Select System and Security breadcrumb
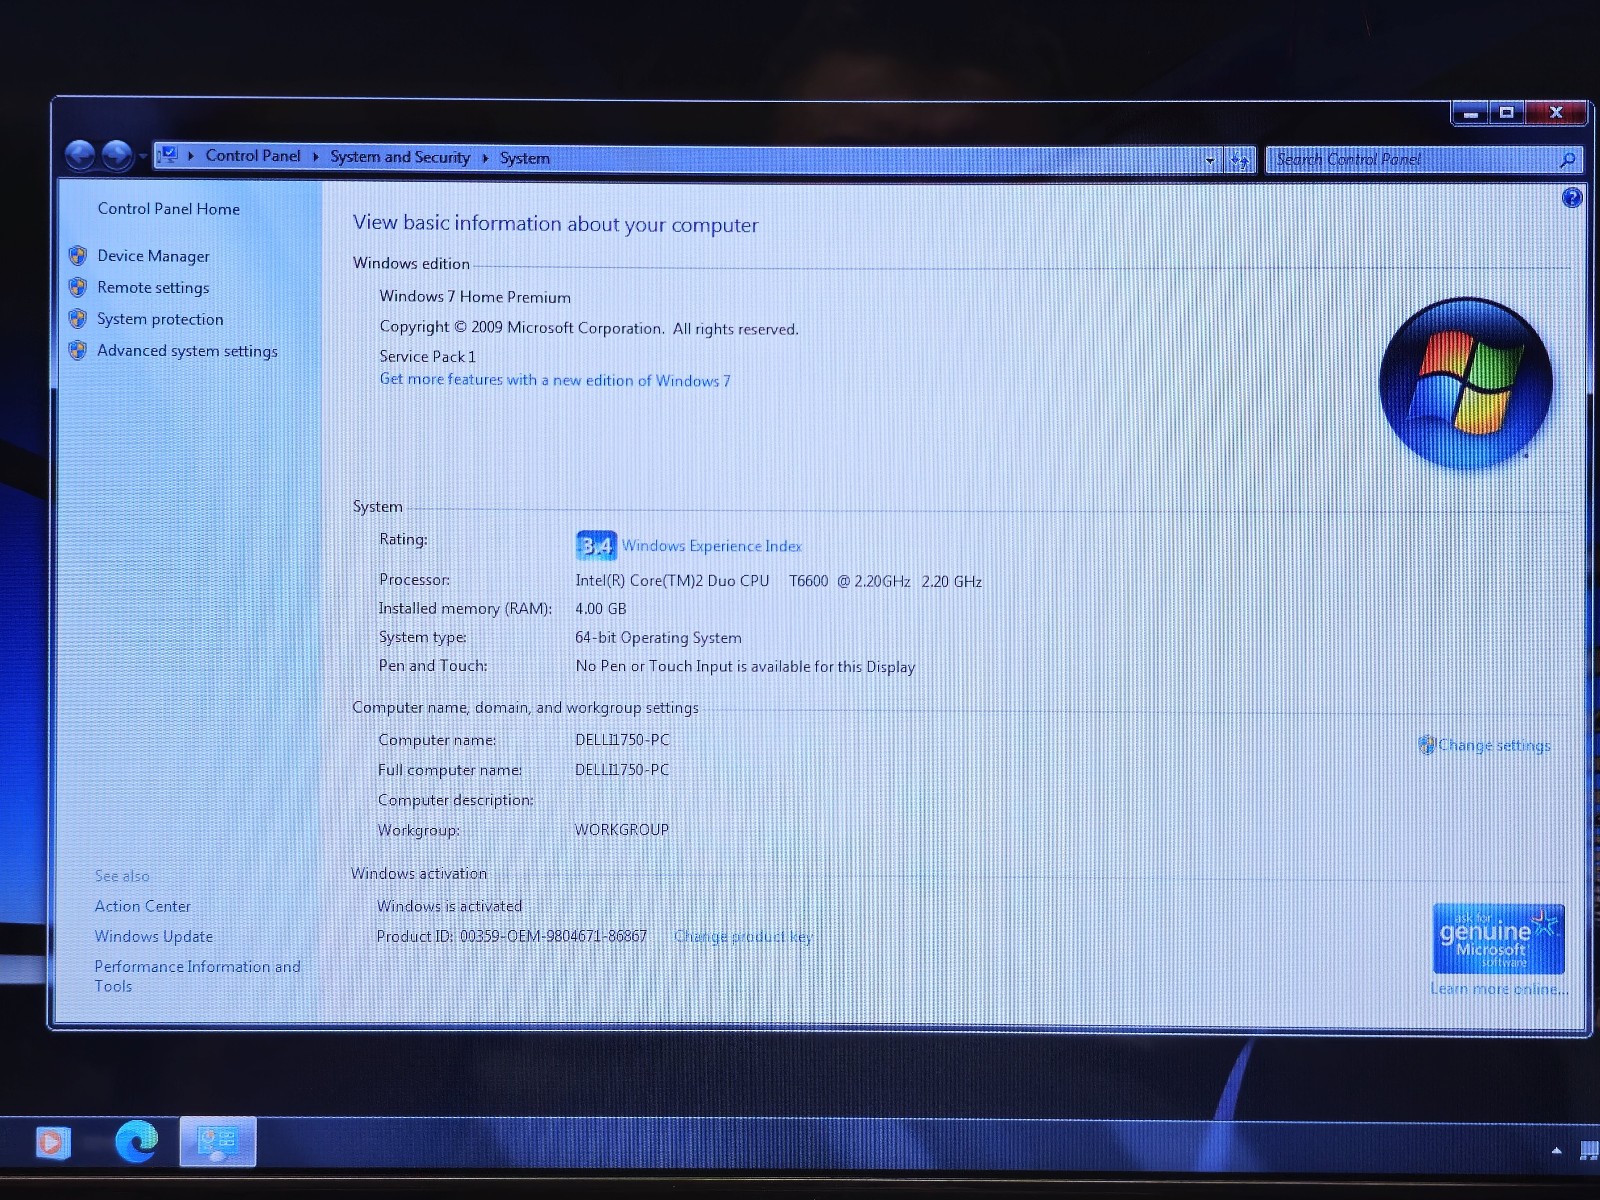Screen dimensions: 1600x1200 pyautogui.click(x=400, y=157)
